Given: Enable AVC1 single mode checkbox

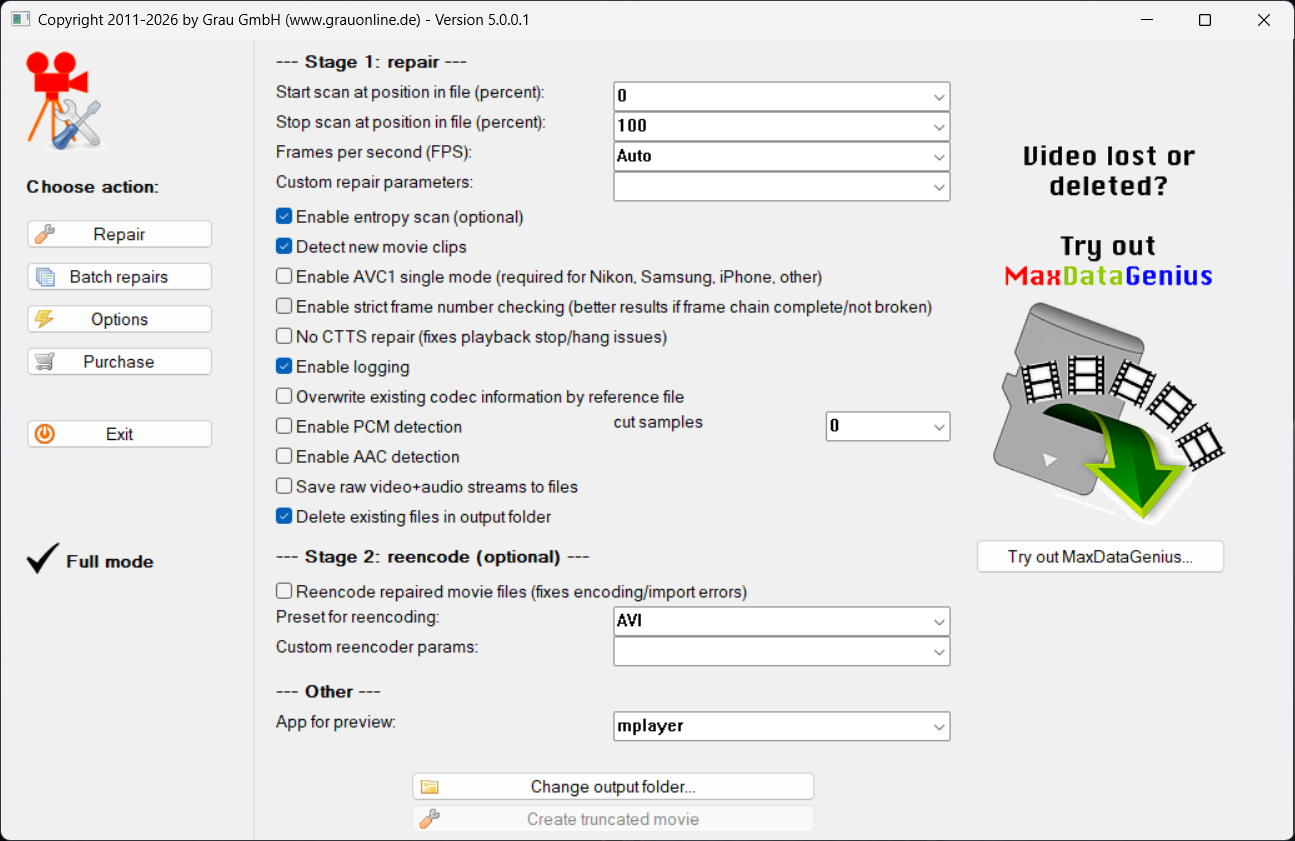Looking at the screenshot, I should click(x=284, y=277).
